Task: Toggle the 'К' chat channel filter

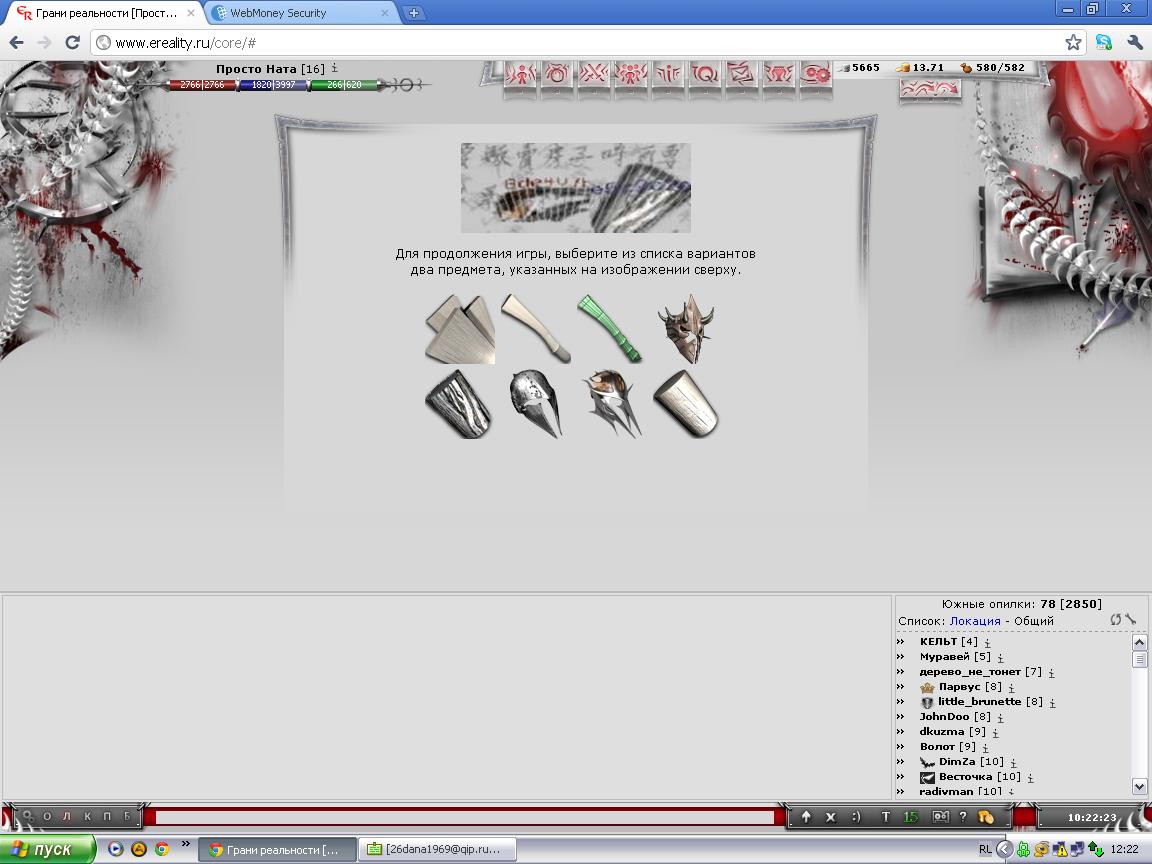Action: pyautogui.click(x=87, y=817)
